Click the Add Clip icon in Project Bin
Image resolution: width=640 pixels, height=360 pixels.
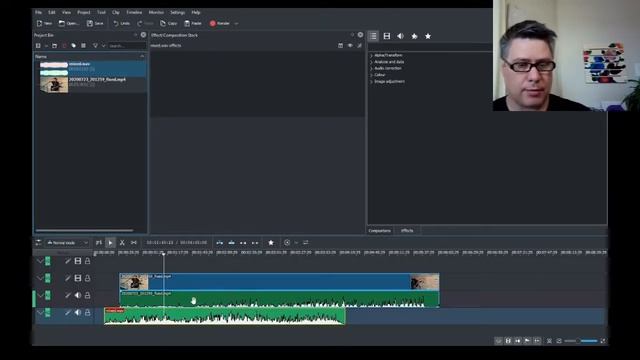coord(38,46)
